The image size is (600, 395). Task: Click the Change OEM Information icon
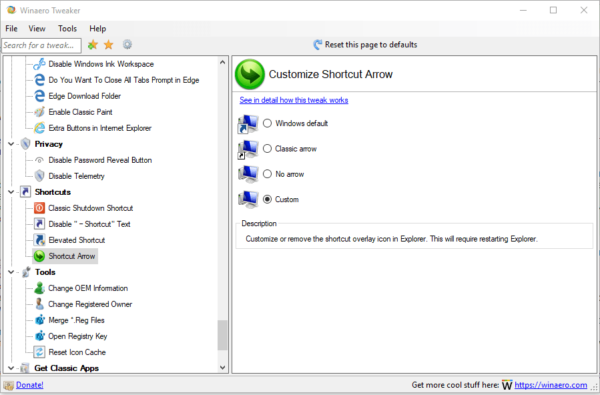(x=39, y=288)
